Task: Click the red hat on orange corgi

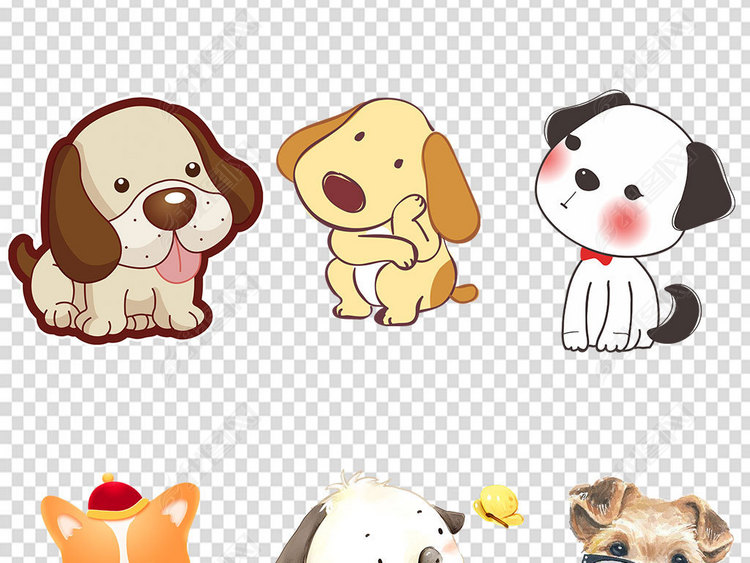Action: 116,497
